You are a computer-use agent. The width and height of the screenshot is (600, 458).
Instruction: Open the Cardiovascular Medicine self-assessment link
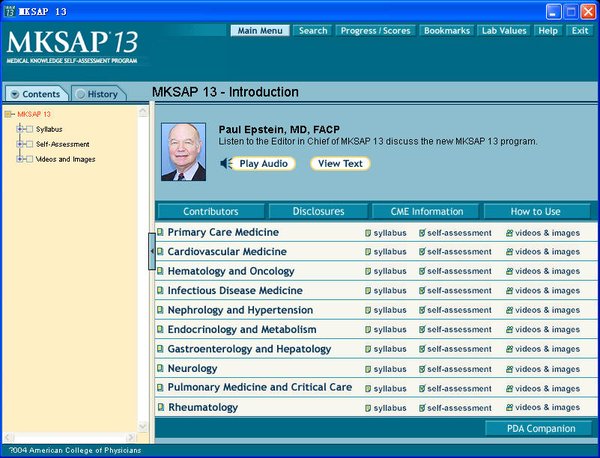(x=455, y=252)
